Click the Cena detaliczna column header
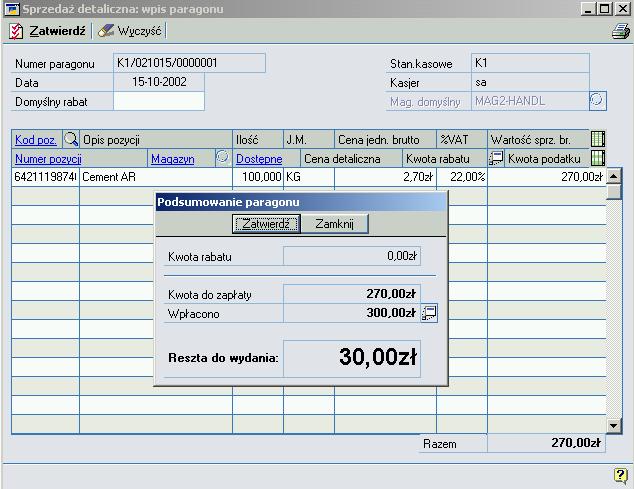 point(351,159)
